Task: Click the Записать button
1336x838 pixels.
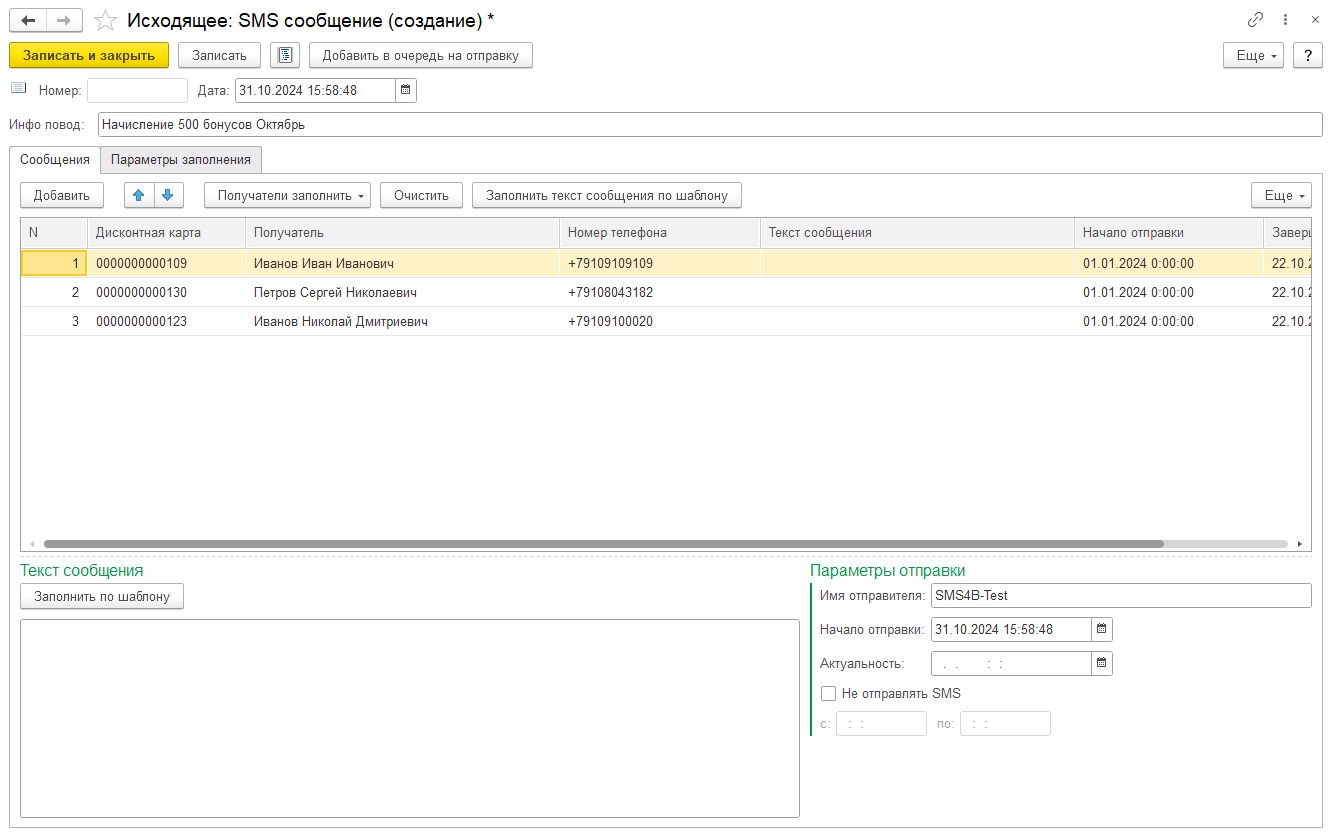Action: pos(219,55)
